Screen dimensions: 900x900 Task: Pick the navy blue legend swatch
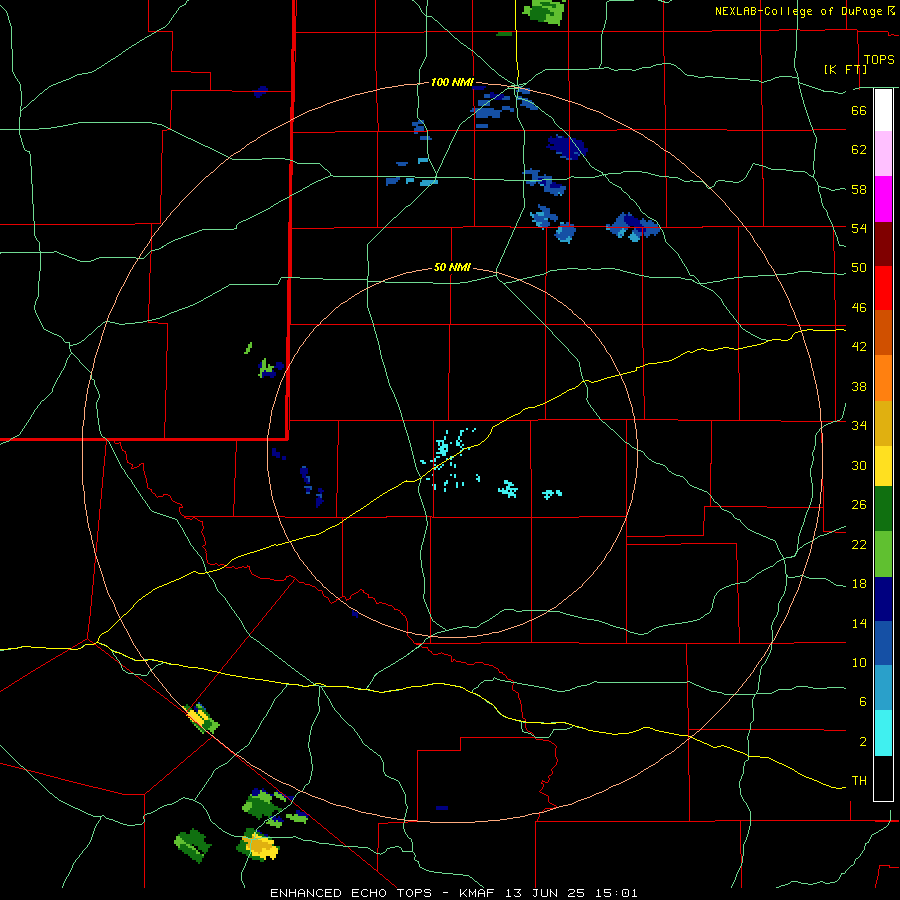(883, 599)
